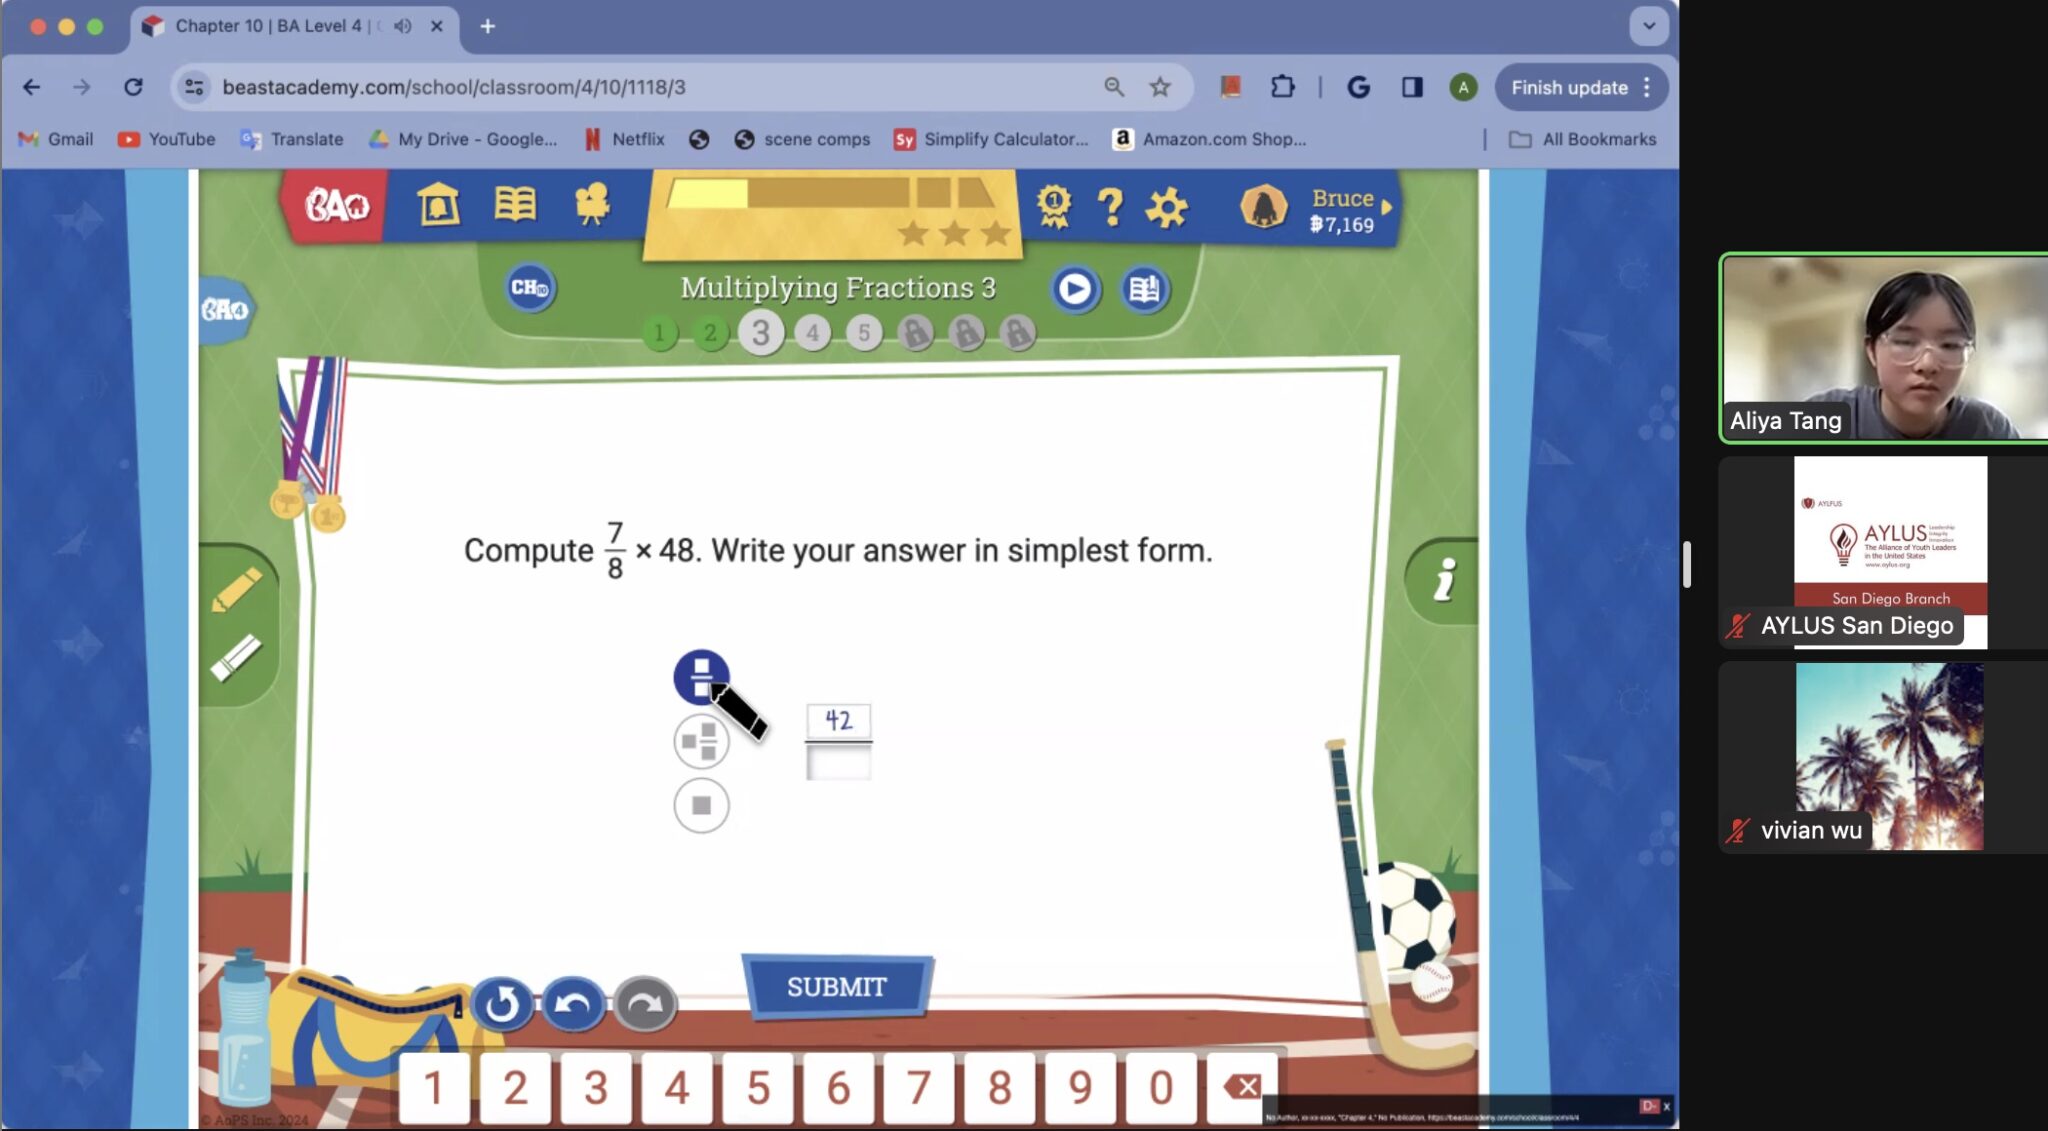The image size is (2048, 1131).
Task: Toggle Chrome side panel
Action: [1411, 87]
